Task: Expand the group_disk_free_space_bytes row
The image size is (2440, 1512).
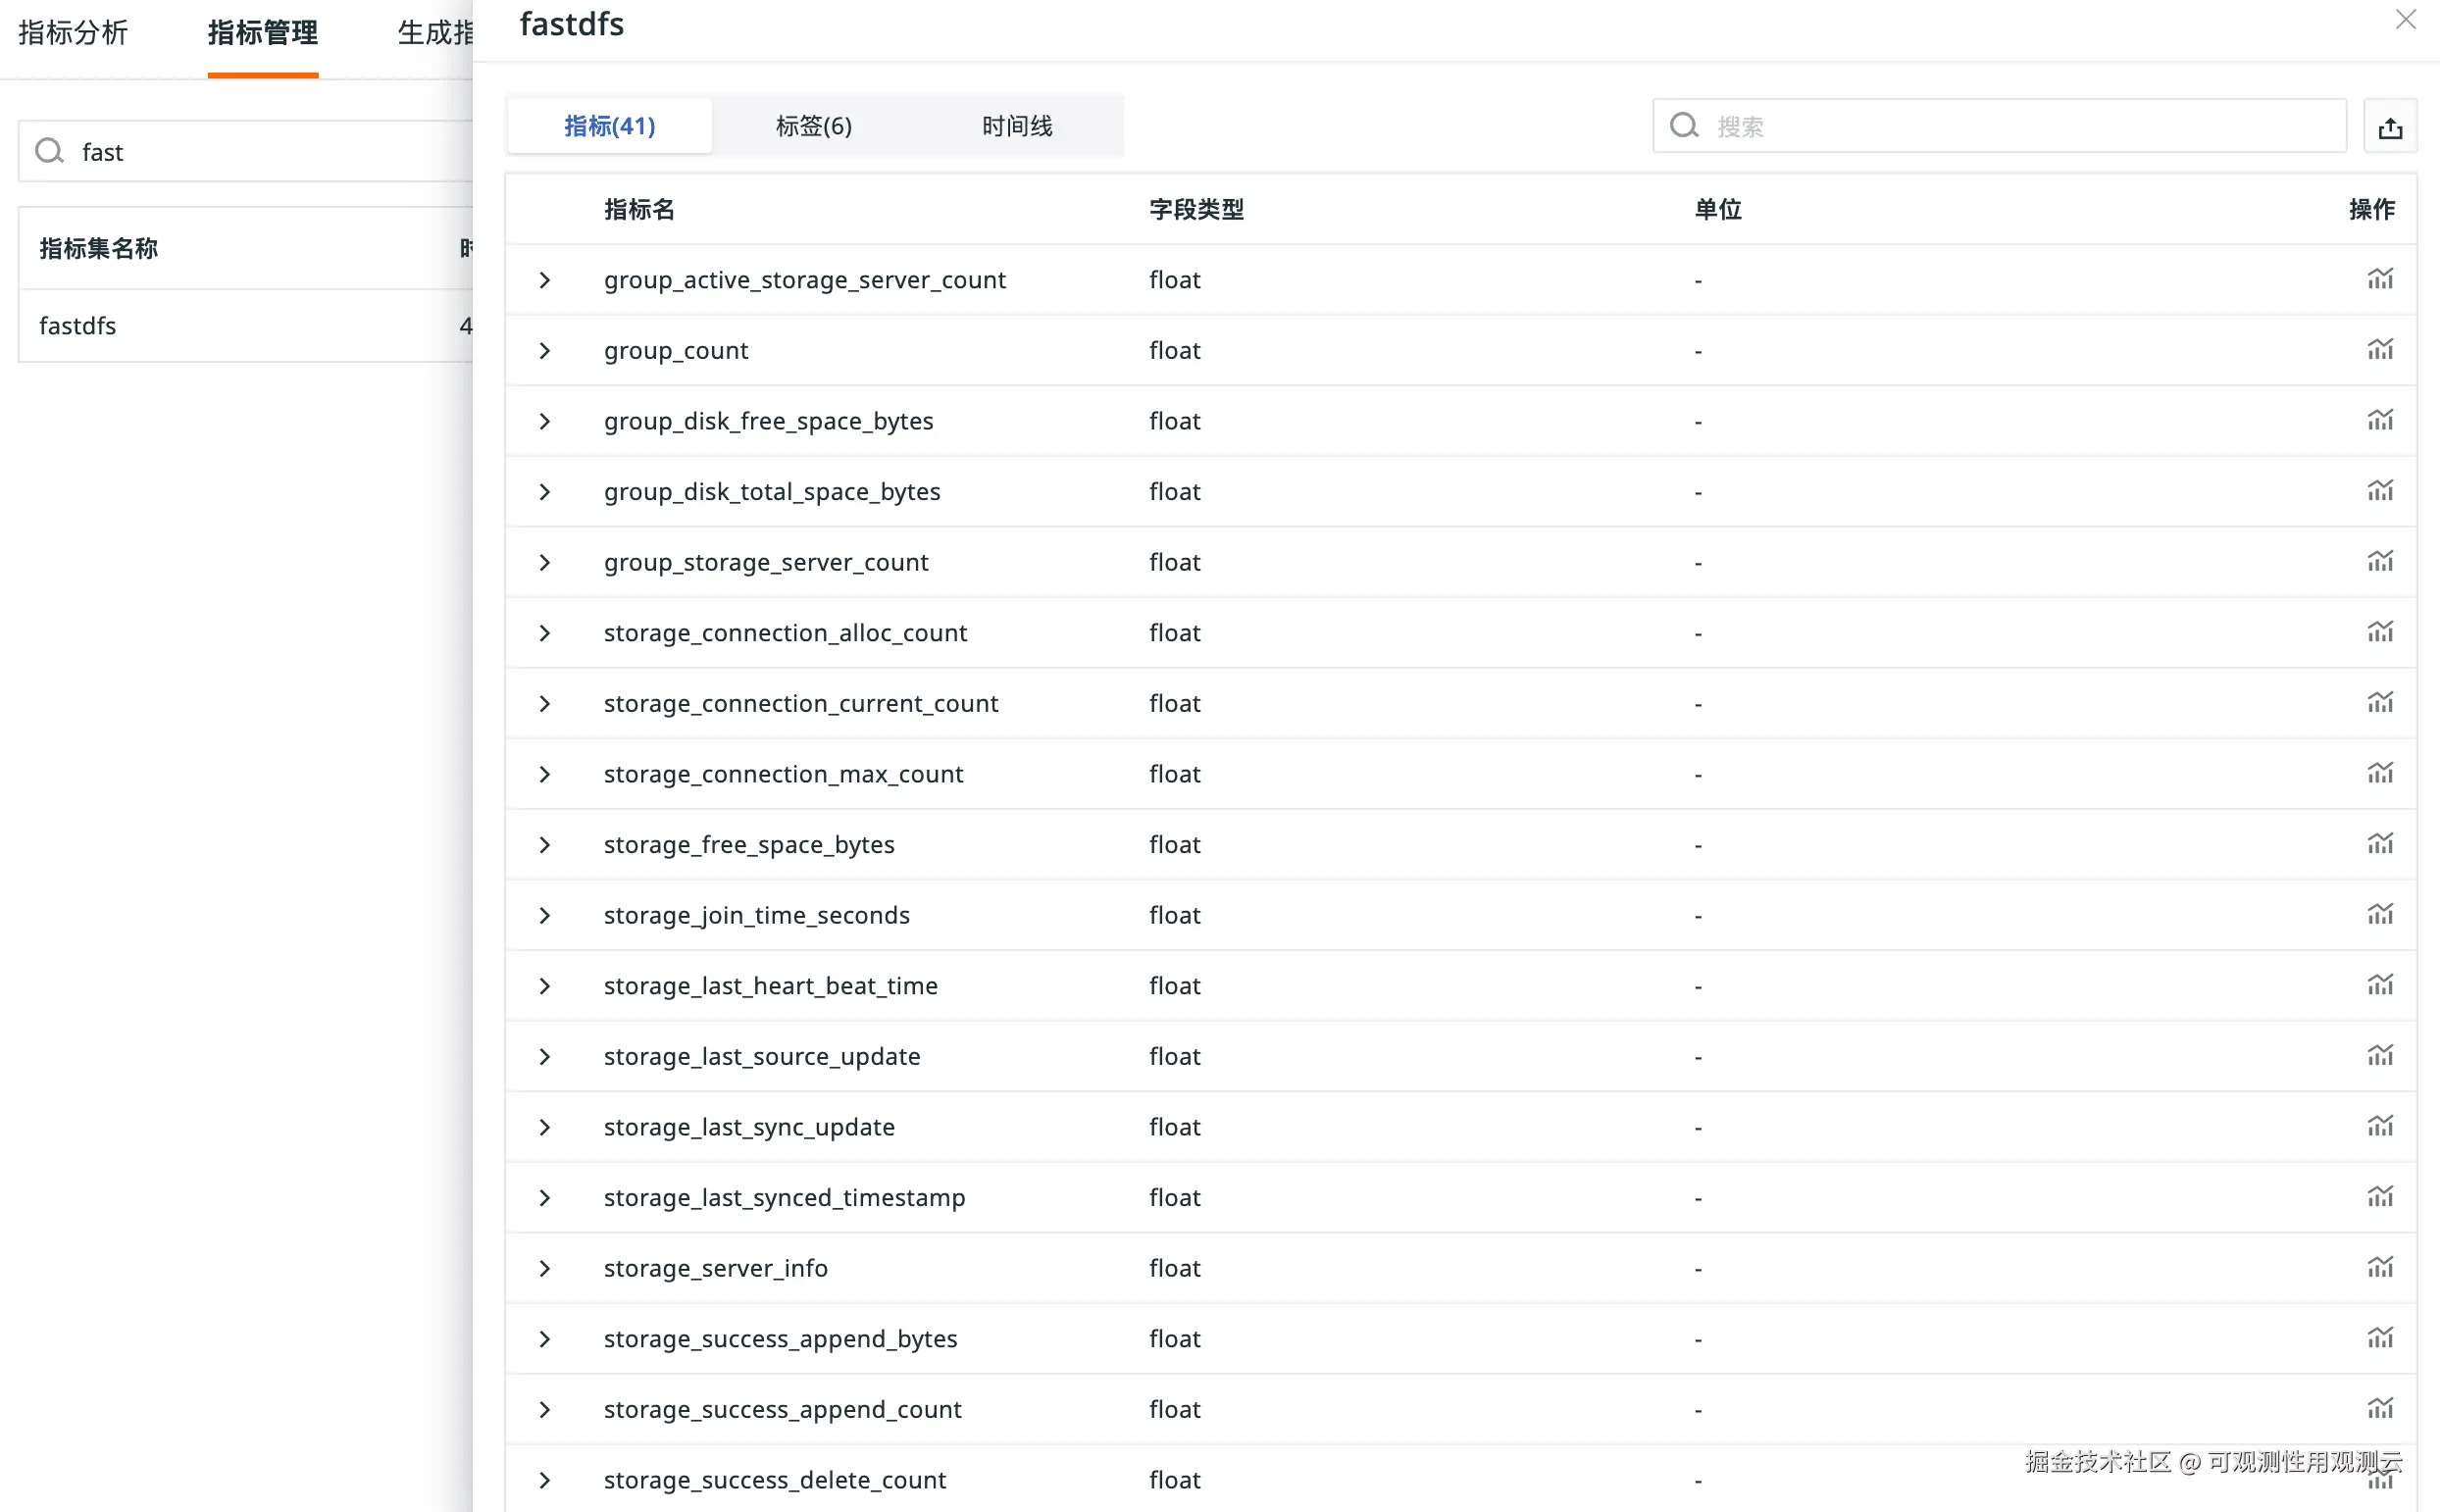Action: 544,421
